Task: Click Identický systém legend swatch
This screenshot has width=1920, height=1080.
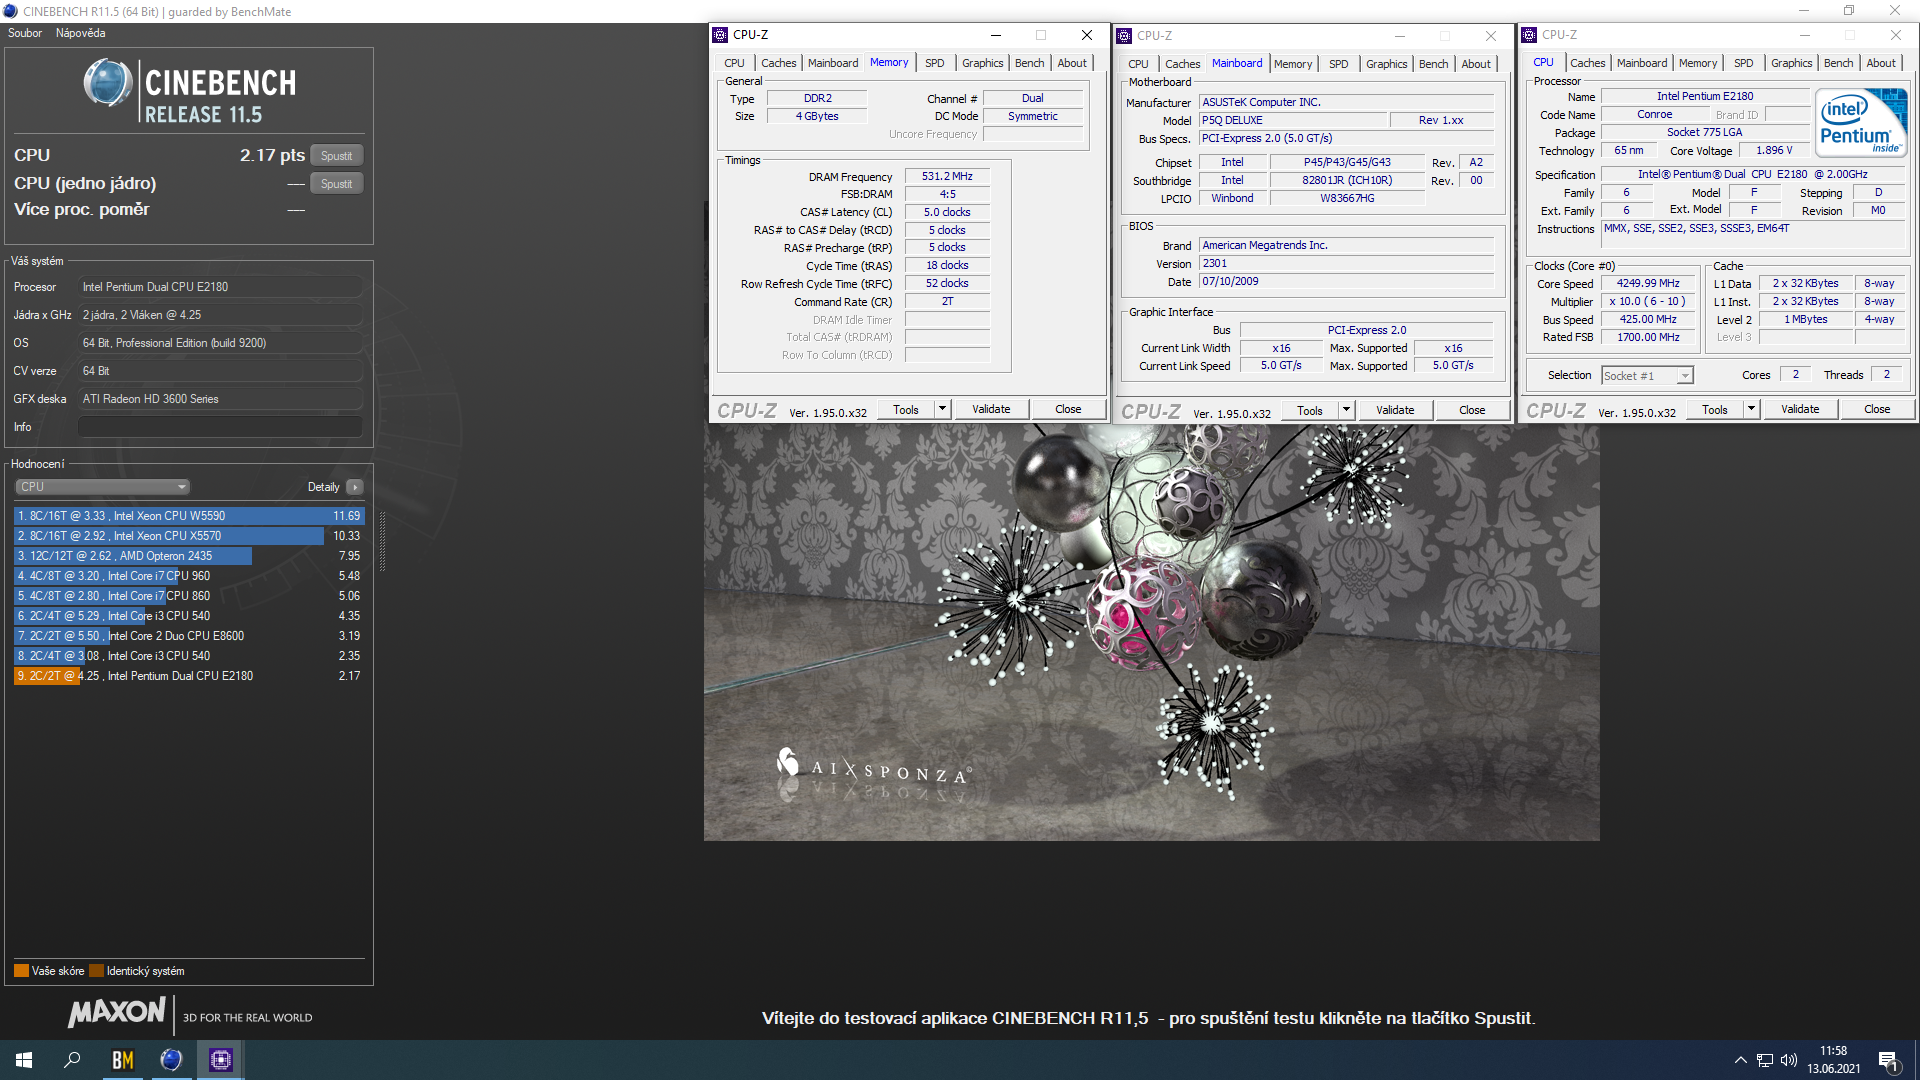Action: (x=96, y=971)
